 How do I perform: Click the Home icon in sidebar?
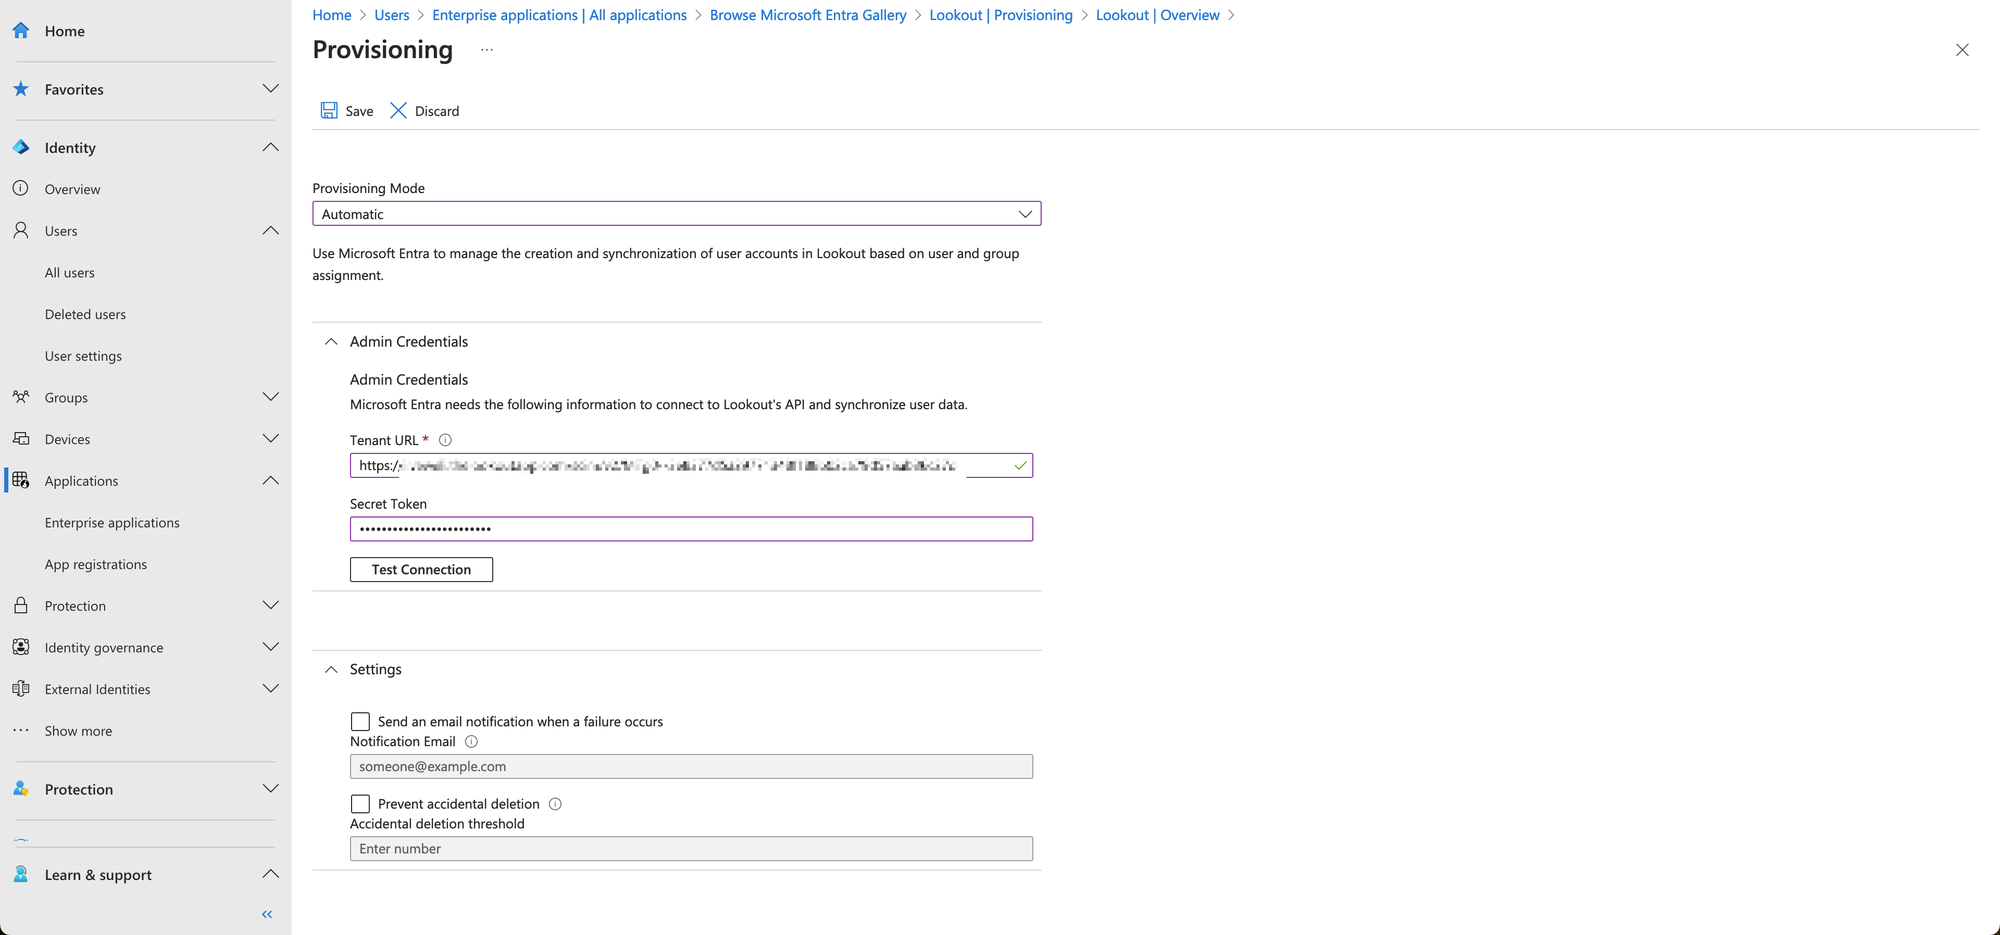21,31
